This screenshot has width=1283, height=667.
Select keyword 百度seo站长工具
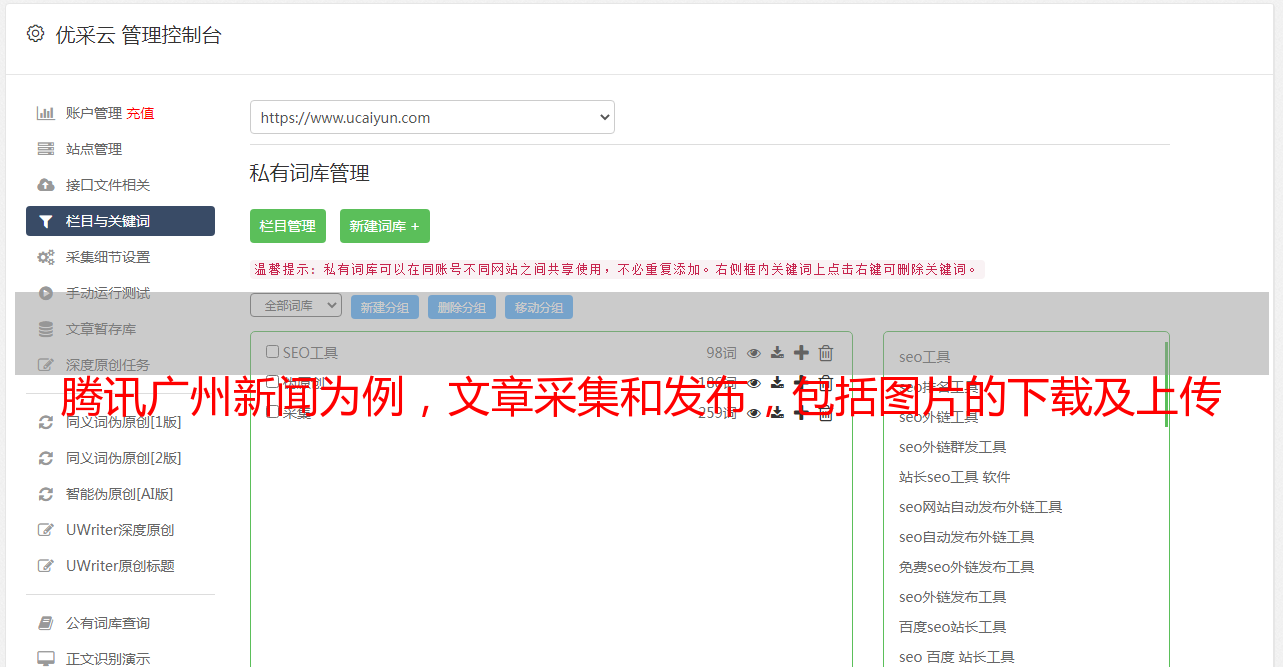click(953, 627)
